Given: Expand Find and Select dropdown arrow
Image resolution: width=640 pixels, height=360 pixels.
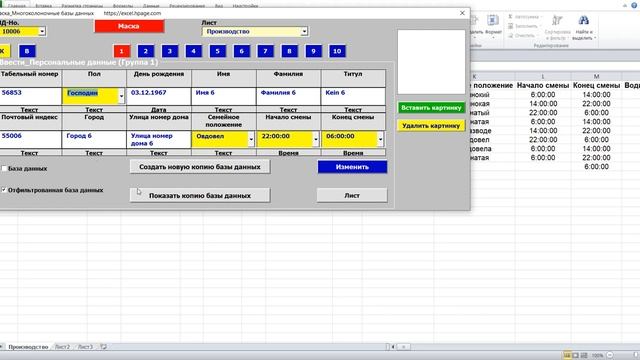Looking at the screenshot, I should 595,38.
